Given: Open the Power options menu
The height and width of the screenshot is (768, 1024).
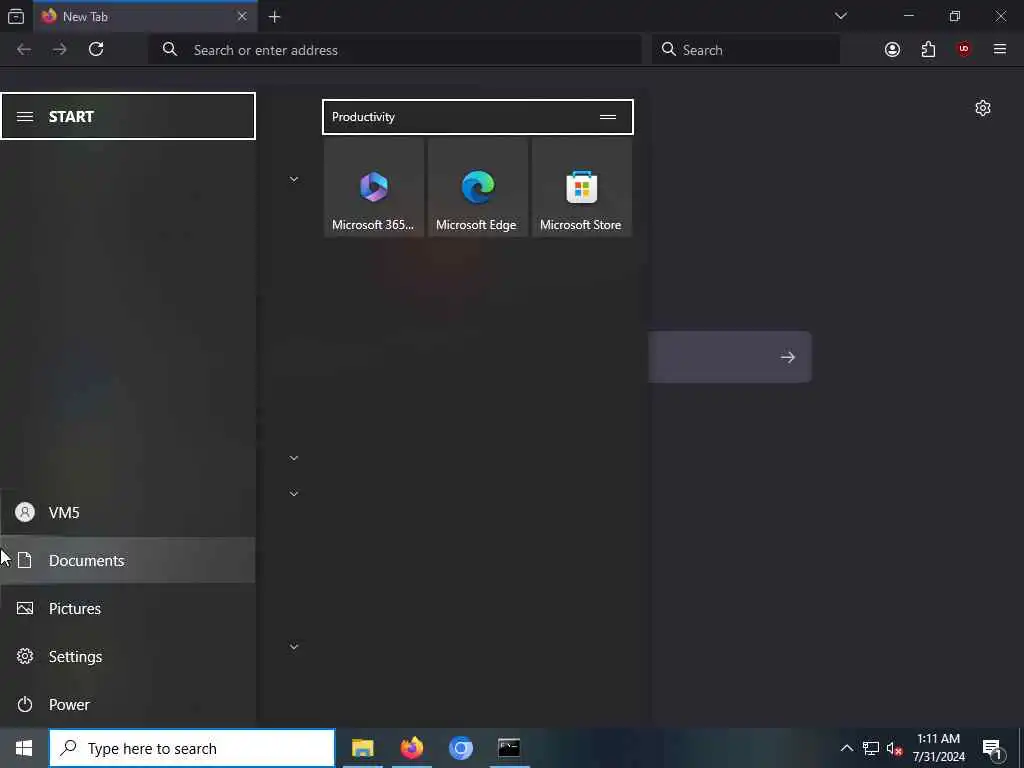Looking at the screenshot, I should (127, 705).
